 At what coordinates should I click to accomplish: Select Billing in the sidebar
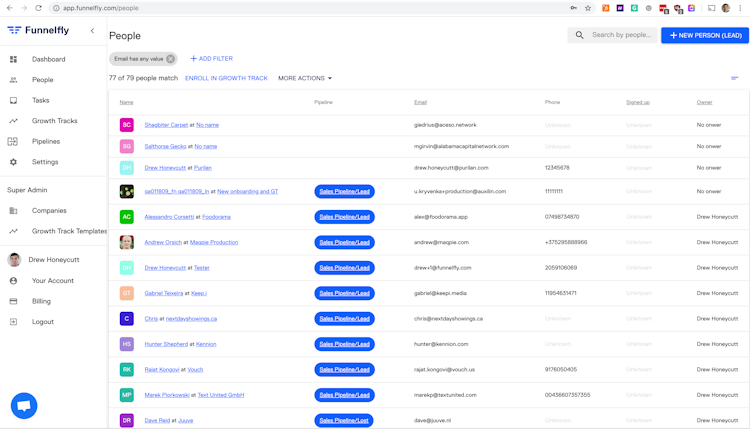pyautogui.click(x=41, y=301)
